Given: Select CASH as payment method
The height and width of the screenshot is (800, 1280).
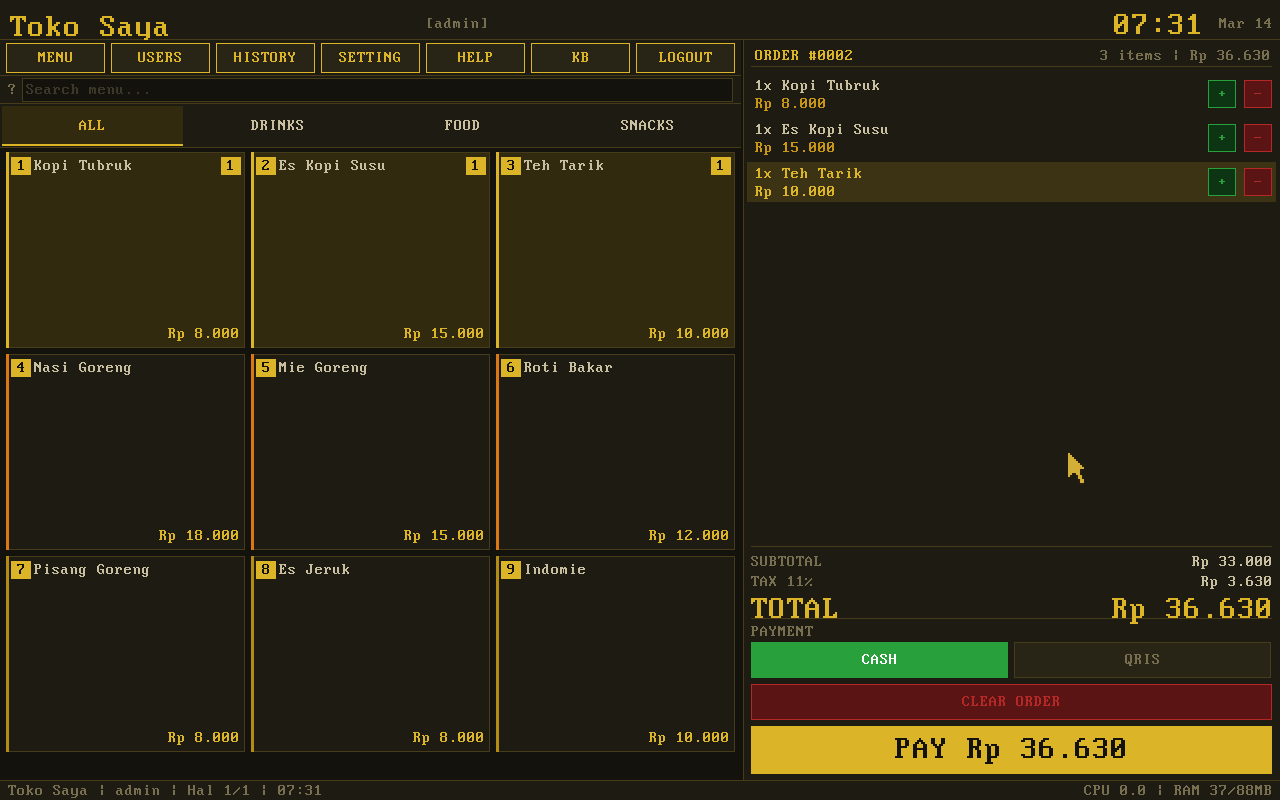Looking at the screenshot, I should click(879, 659).
